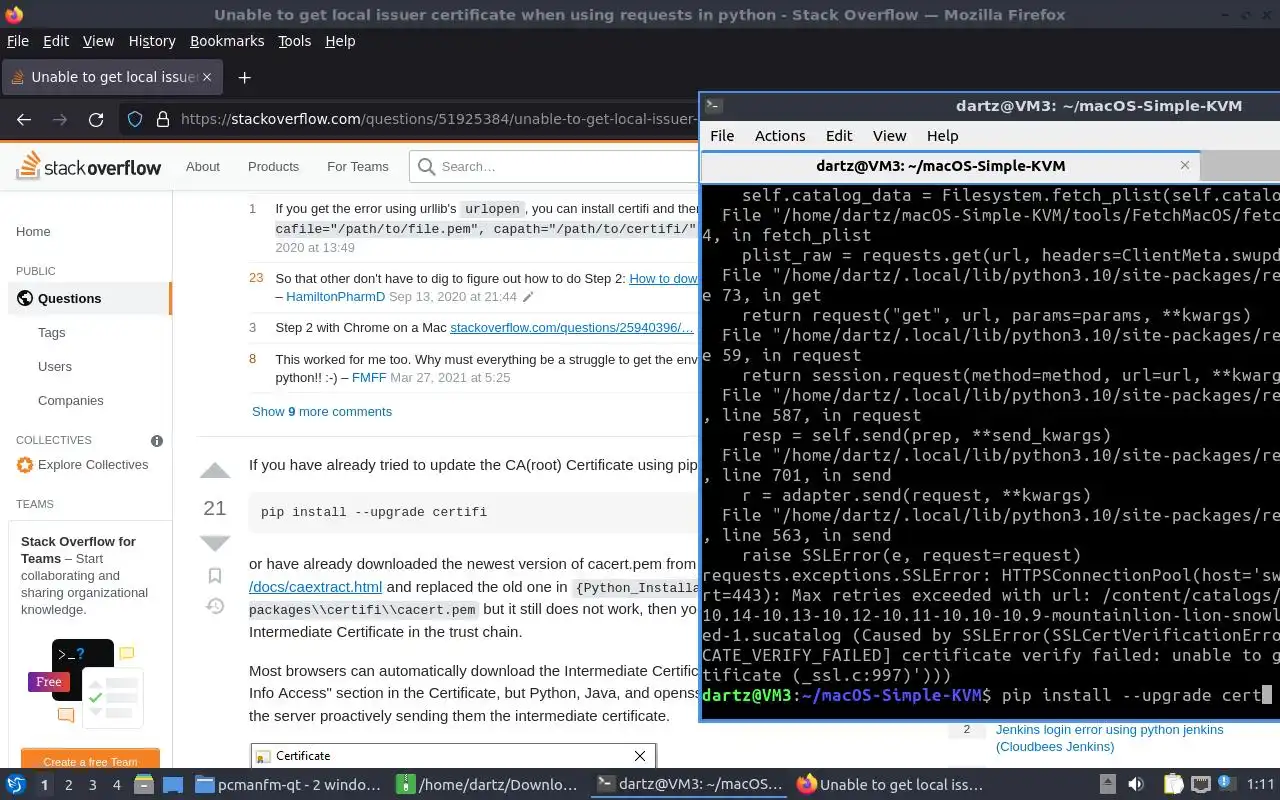Viewport: 1280px width, 800px height.
Task: Open the LXQt start menu icon
Action: (16, 785)
